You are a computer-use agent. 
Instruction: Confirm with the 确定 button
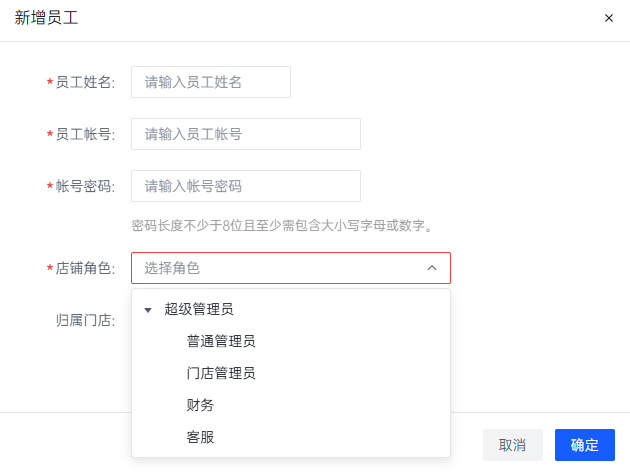(584, 445)
